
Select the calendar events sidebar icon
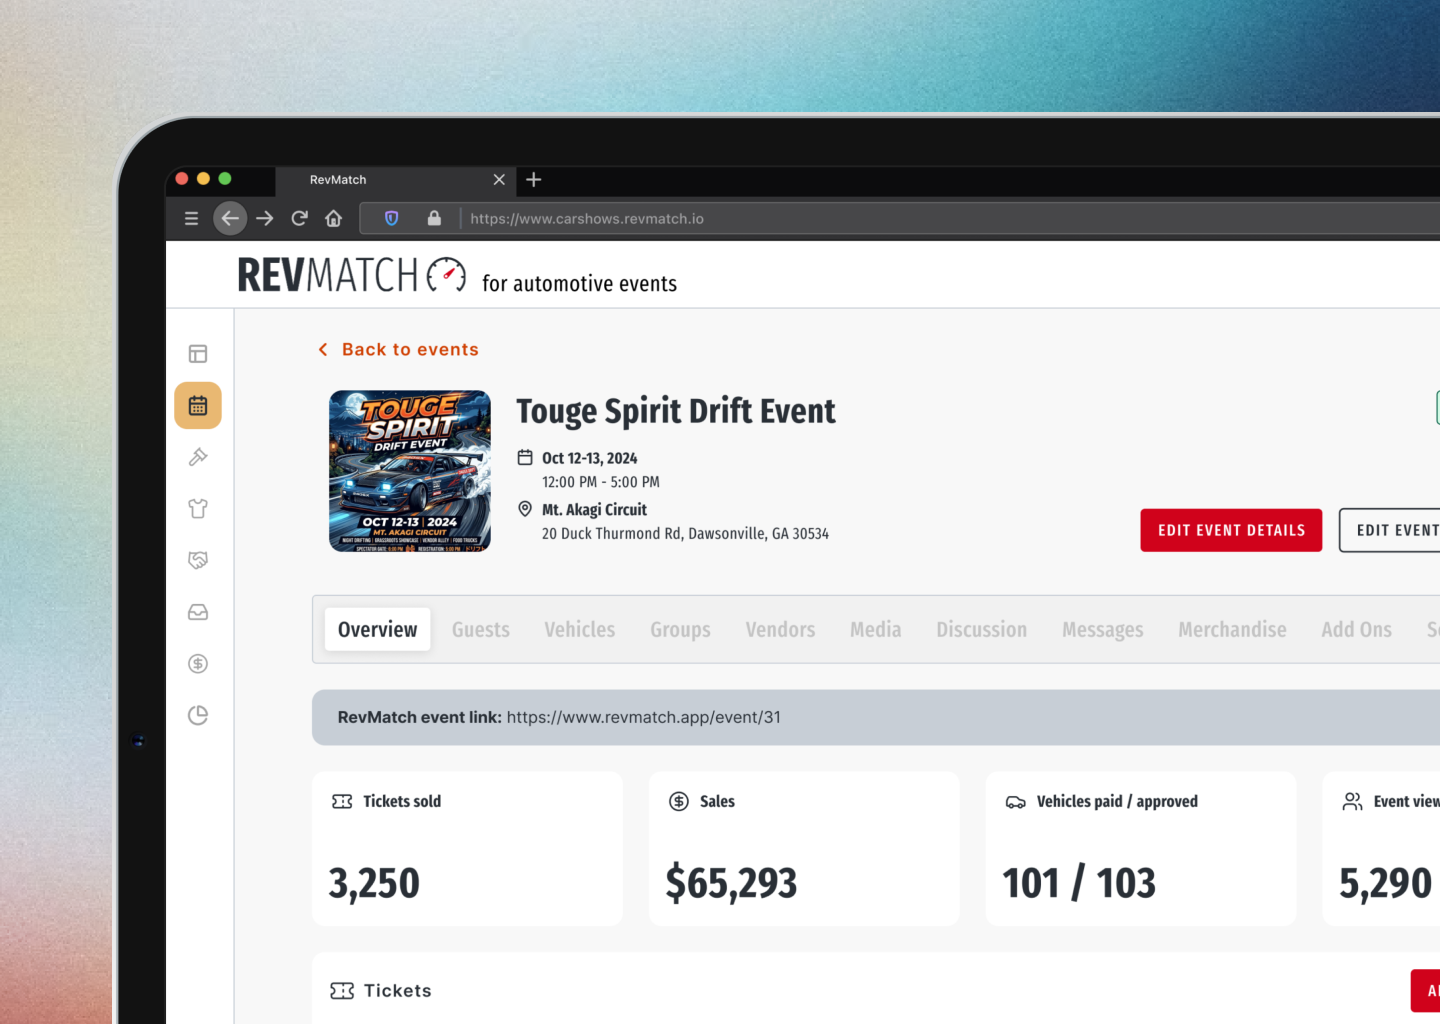(198, 406)
